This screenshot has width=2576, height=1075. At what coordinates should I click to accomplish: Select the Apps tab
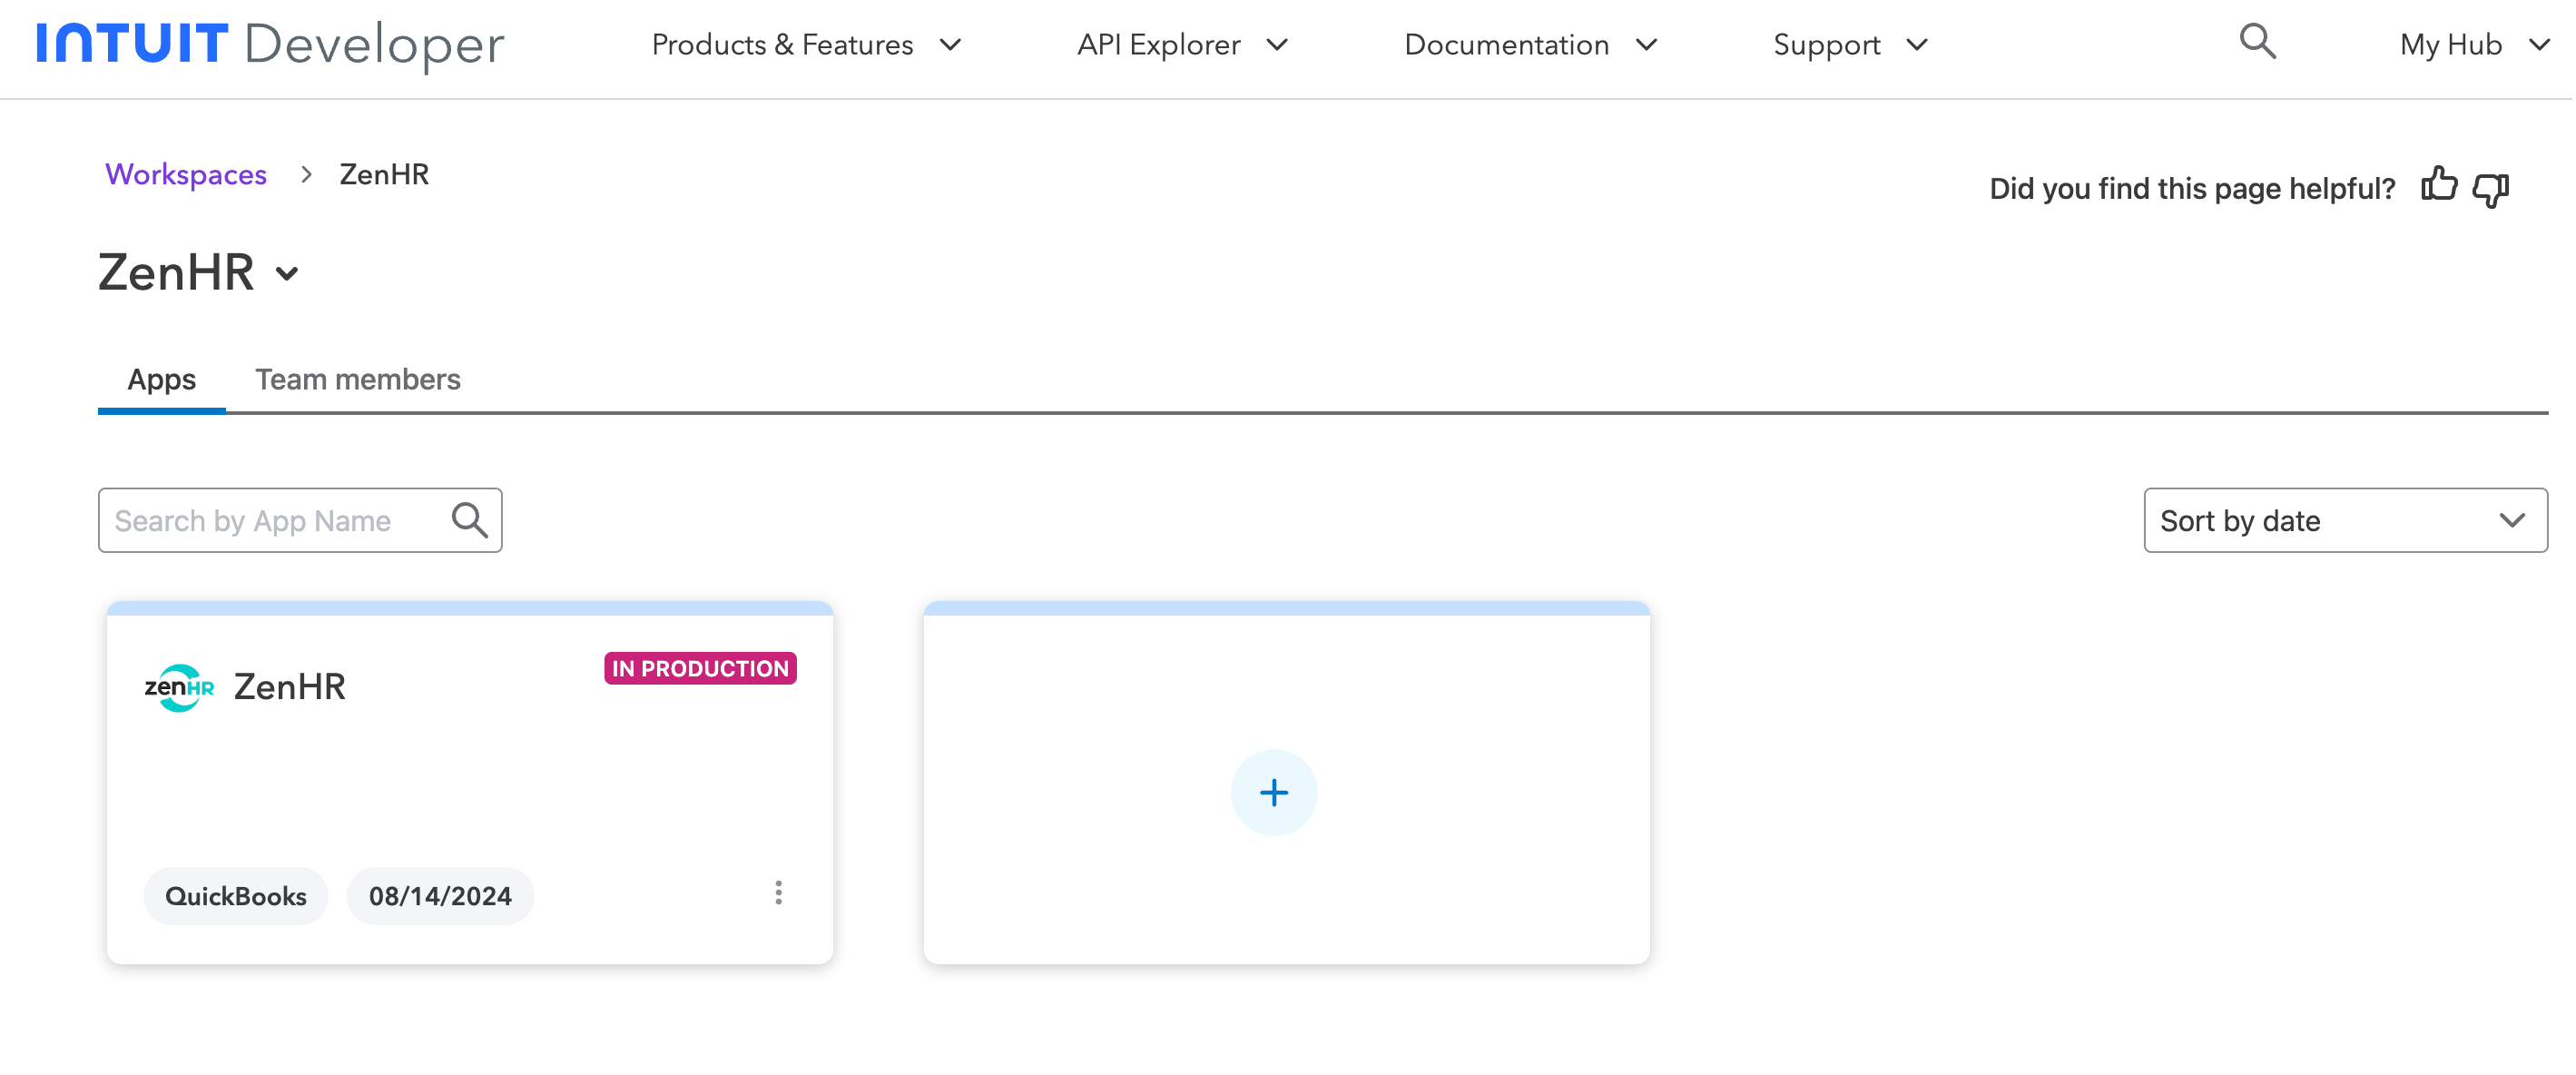(x=161, y=379)
